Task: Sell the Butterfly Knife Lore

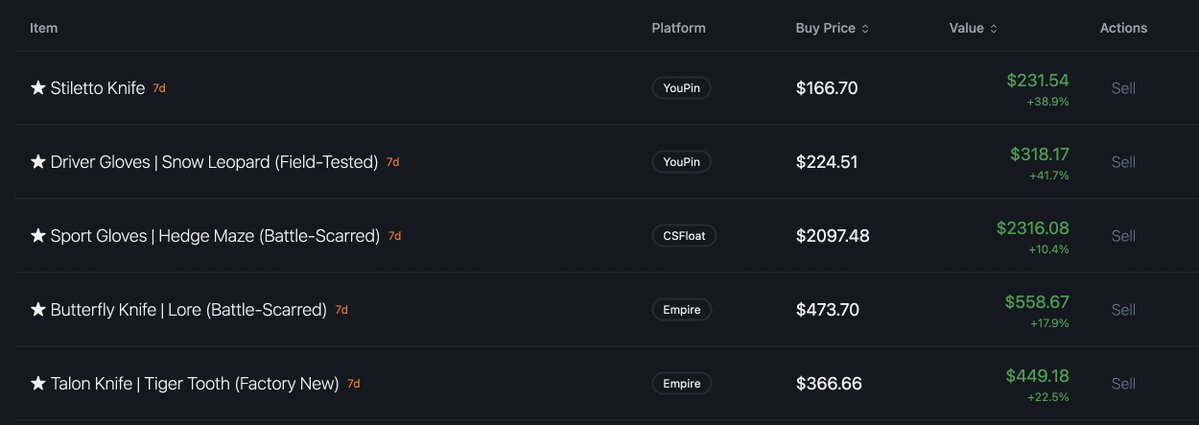Action: coord(1123,310)
